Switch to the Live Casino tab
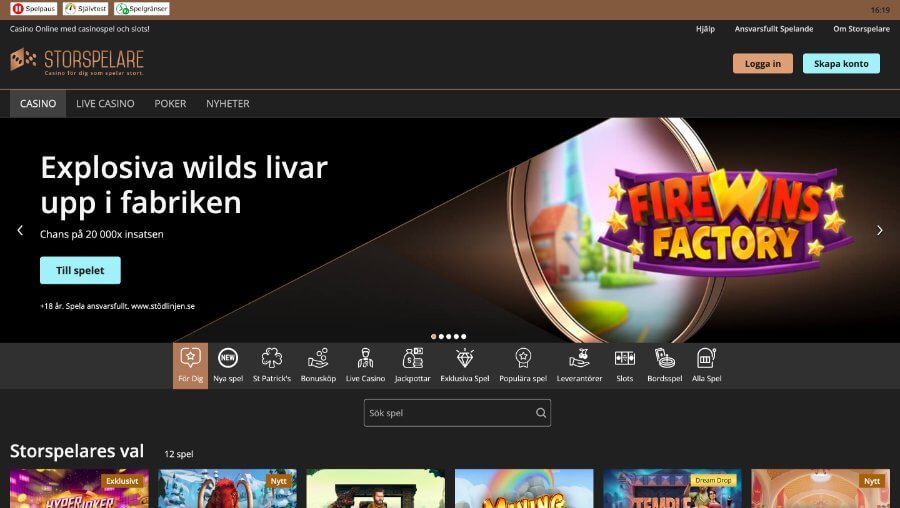This screenshot has width=900, height=508. pyautogui.click(x=105, y=103)
